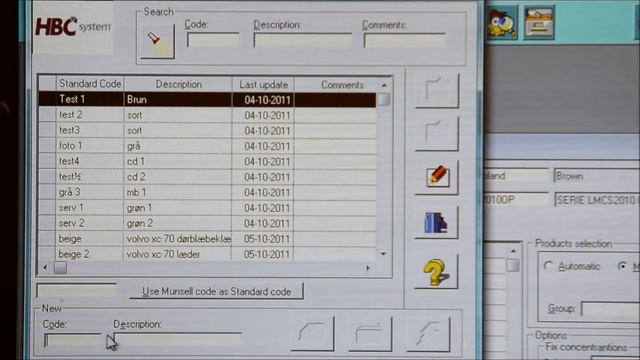Click the middle disabled button in New section

click(371, 334)
